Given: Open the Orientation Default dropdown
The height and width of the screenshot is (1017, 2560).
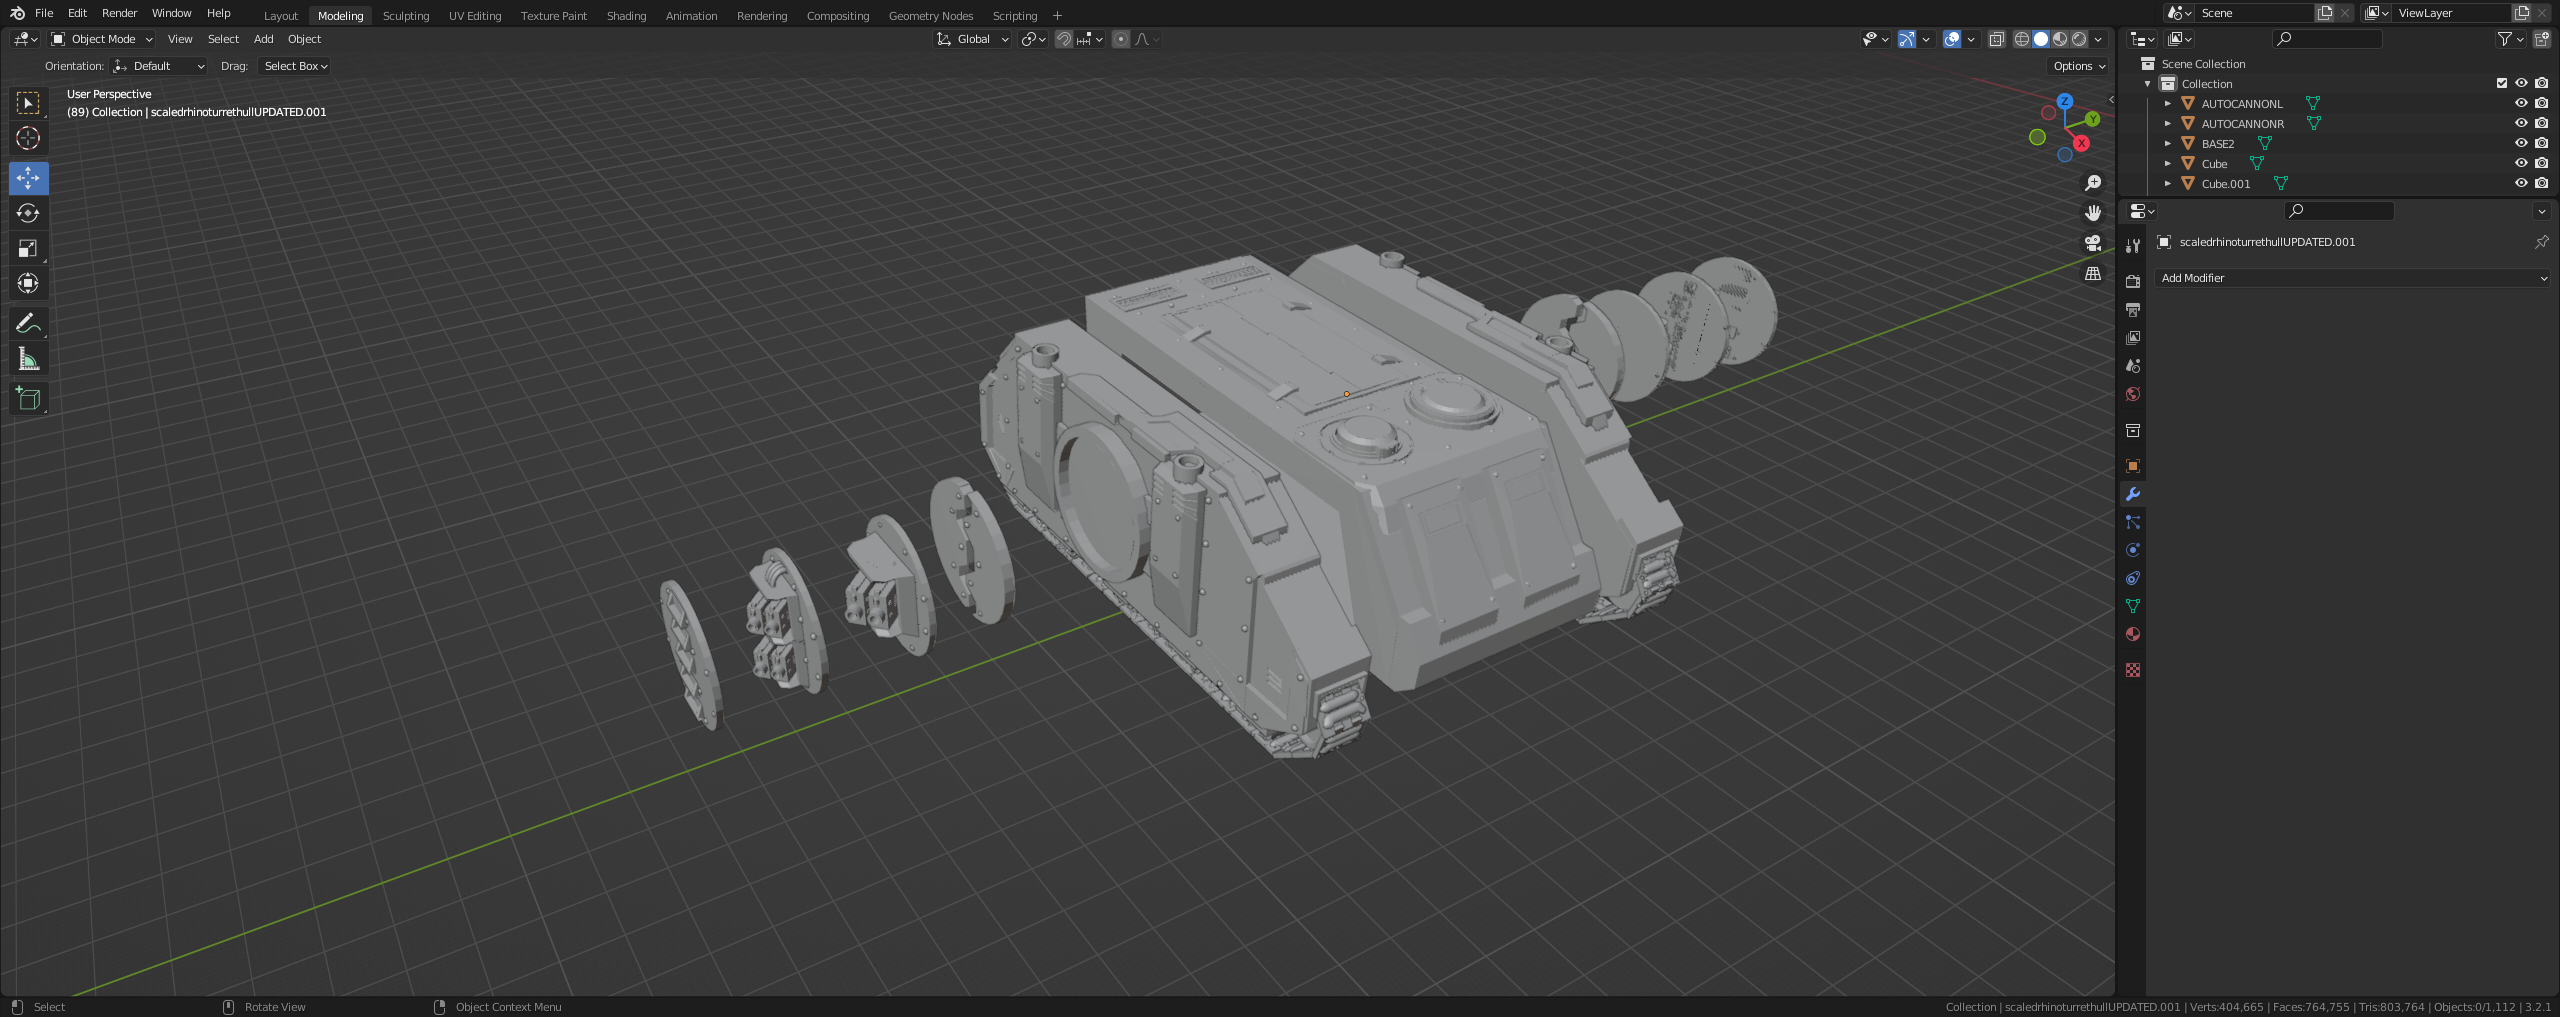Looking at the screenshot, I should click(159, 66).
